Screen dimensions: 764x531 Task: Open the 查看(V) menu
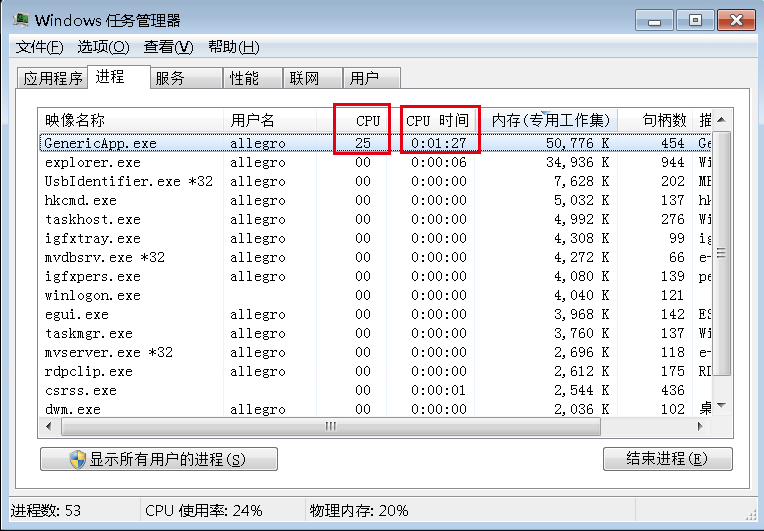(x=168, y=47)
